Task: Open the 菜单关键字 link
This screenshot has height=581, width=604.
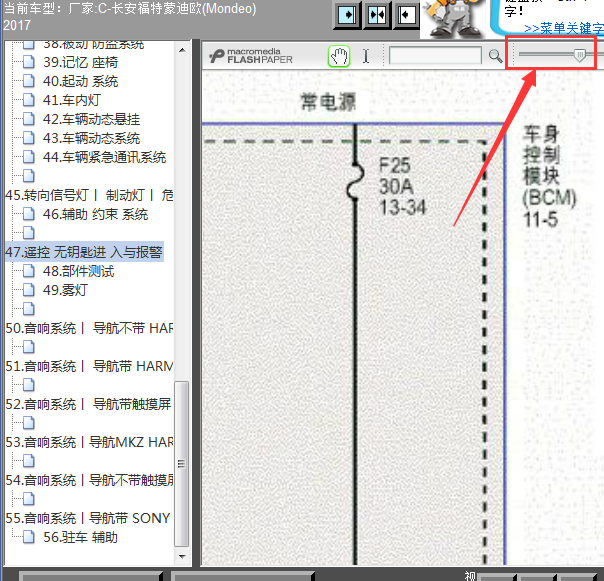Action: point(564,28)
